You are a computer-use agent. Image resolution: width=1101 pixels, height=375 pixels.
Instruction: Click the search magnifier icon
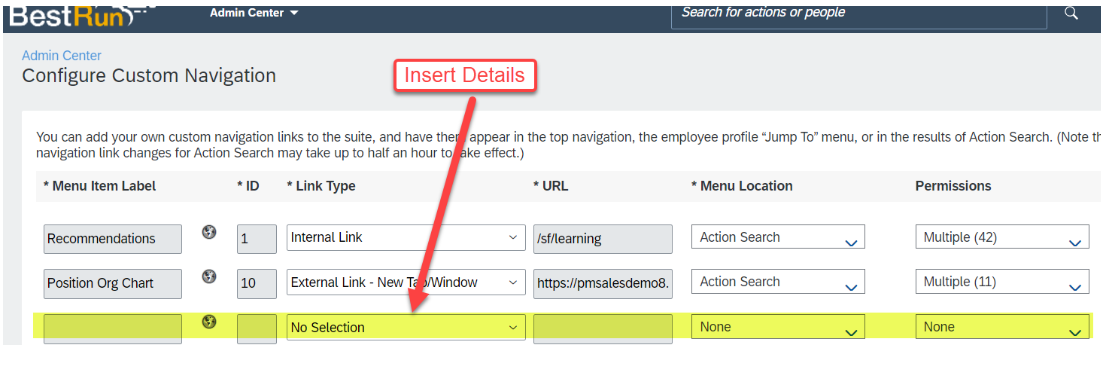tap(1070, 13)
